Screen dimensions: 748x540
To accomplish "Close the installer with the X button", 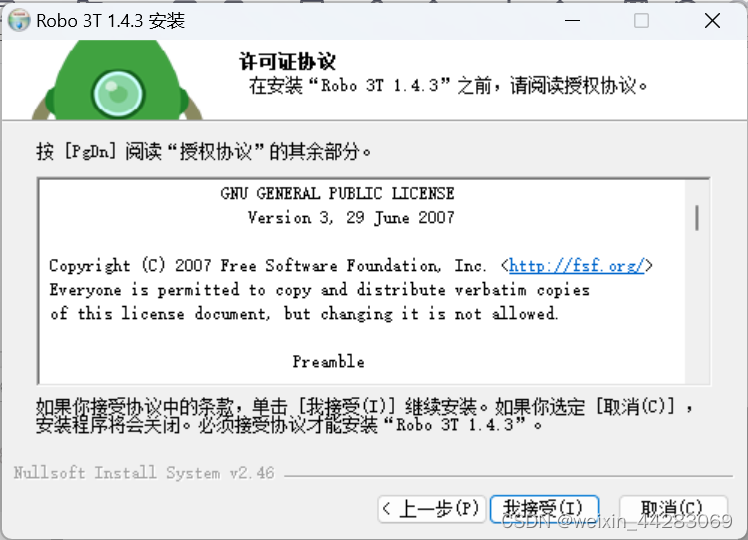I will [712, 21].
